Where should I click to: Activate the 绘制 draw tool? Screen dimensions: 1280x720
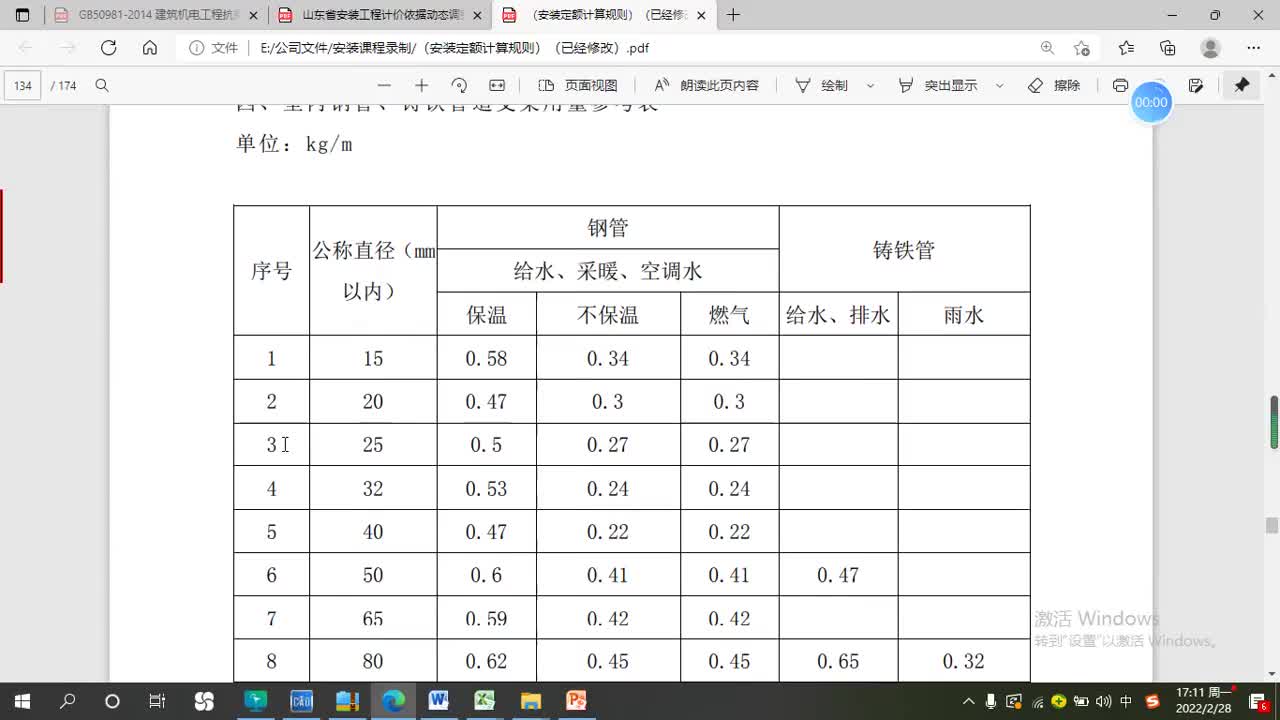(822, 86)
